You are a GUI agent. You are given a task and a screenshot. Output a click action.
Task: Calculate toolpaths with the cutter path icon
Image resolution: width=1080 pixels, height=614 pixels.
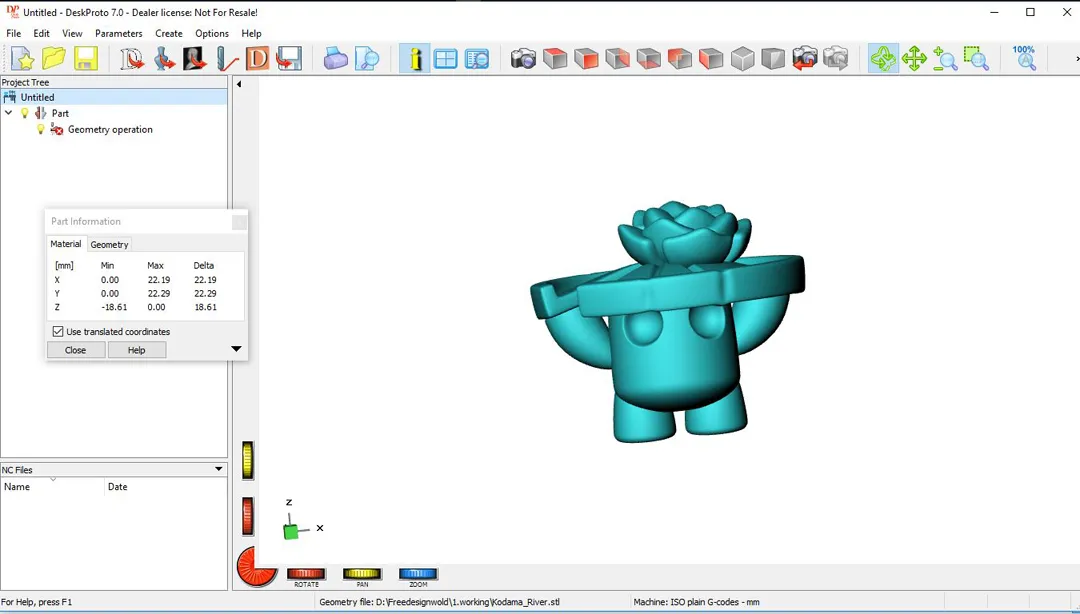click(227, 59)
